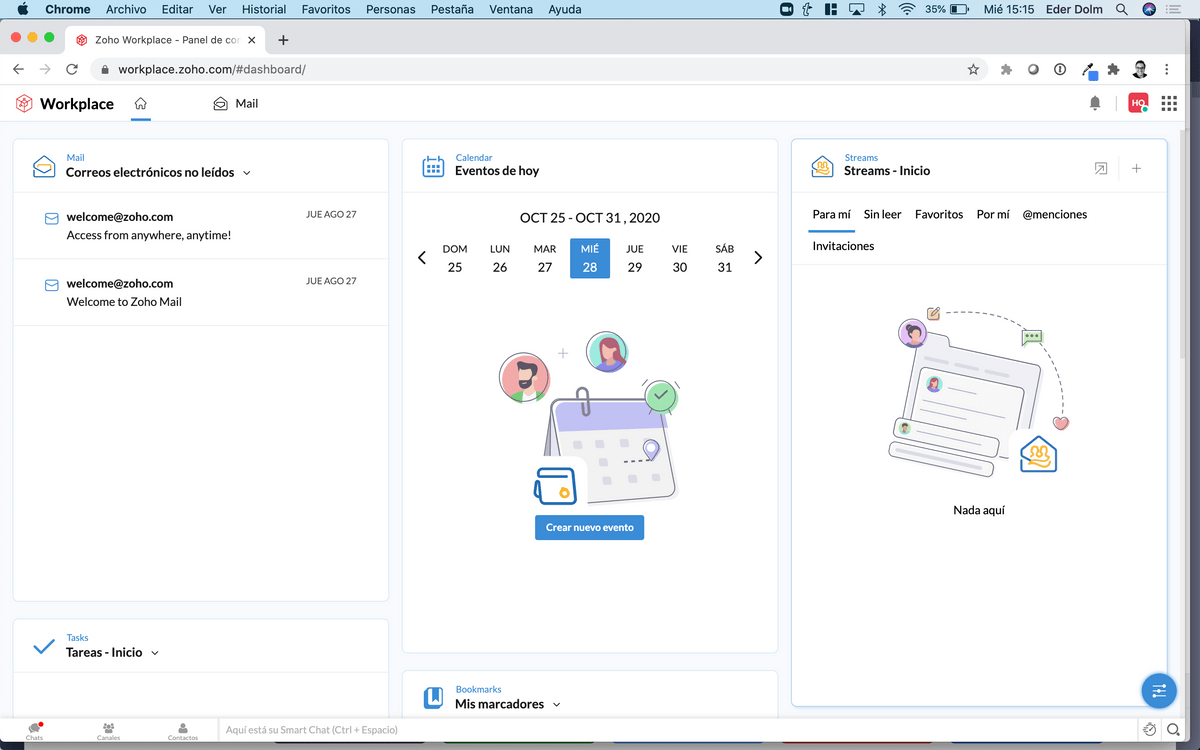Open the user profile avatar

pyautogui.click(x=1138, y=103)
